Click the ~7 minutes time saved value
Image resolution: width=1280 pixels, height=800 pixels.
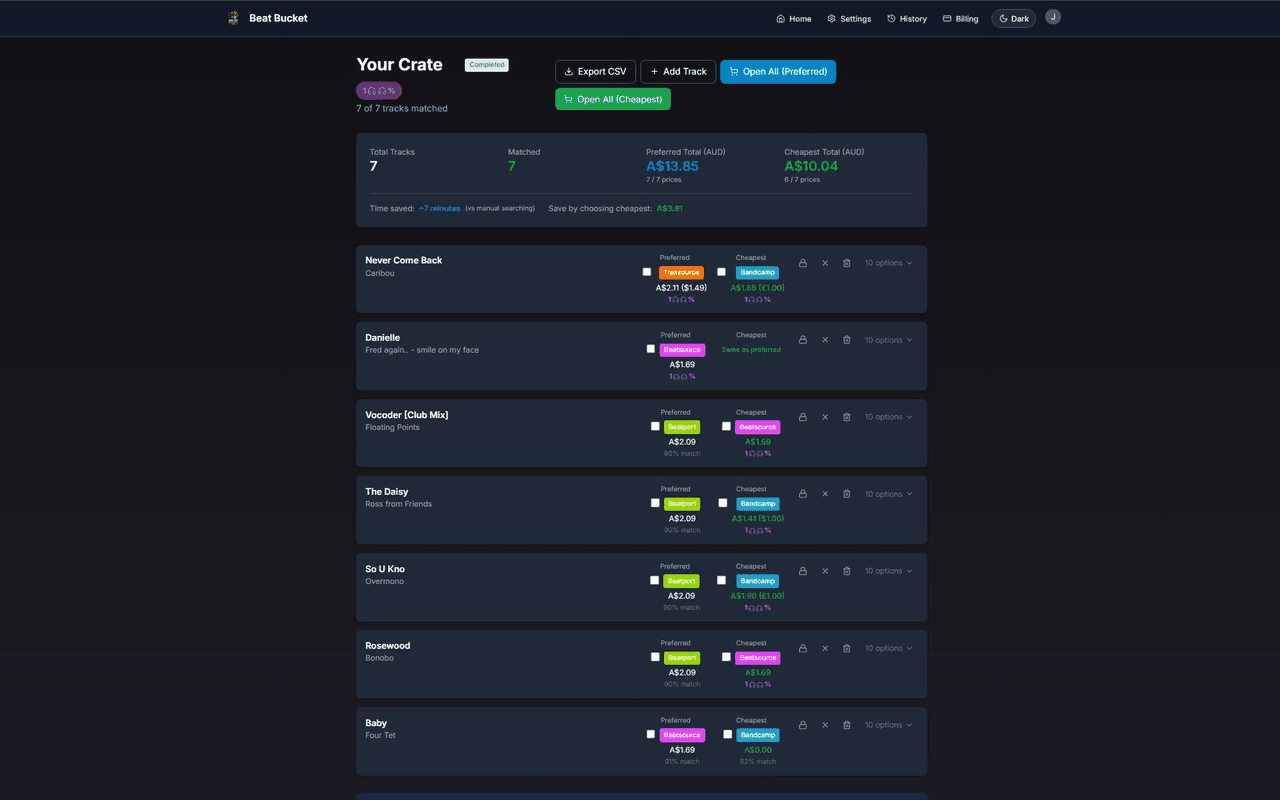click(439, 208)
